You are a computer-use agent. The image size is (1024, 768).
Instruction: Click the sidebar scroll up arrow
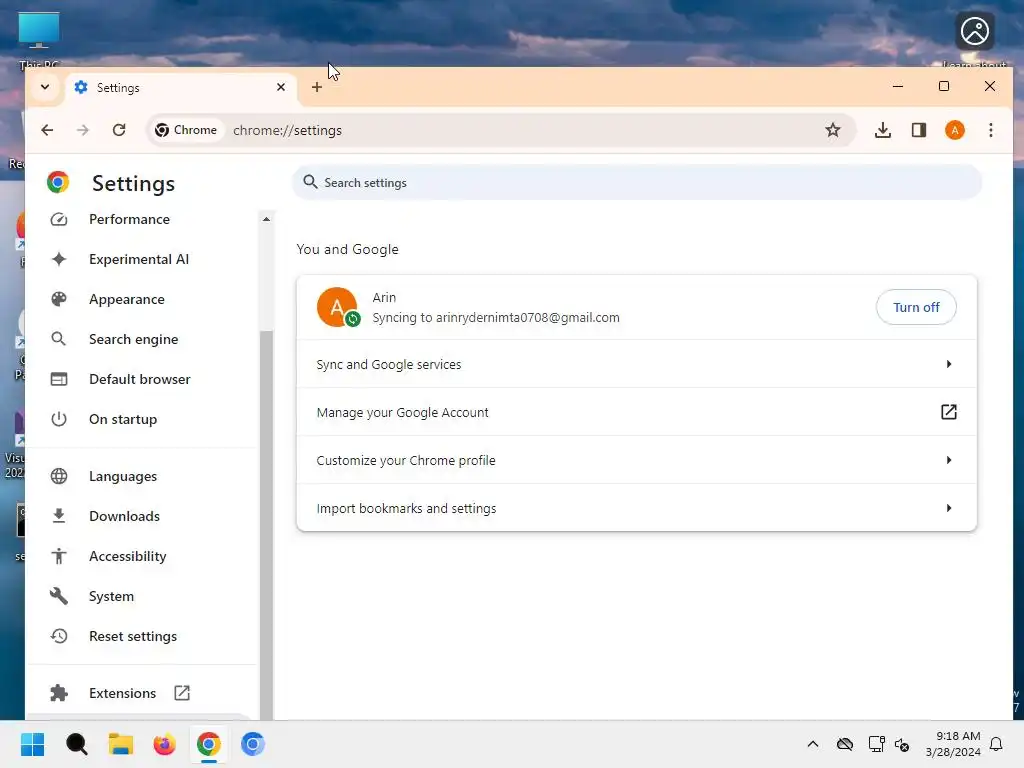(x=266, y=219)
